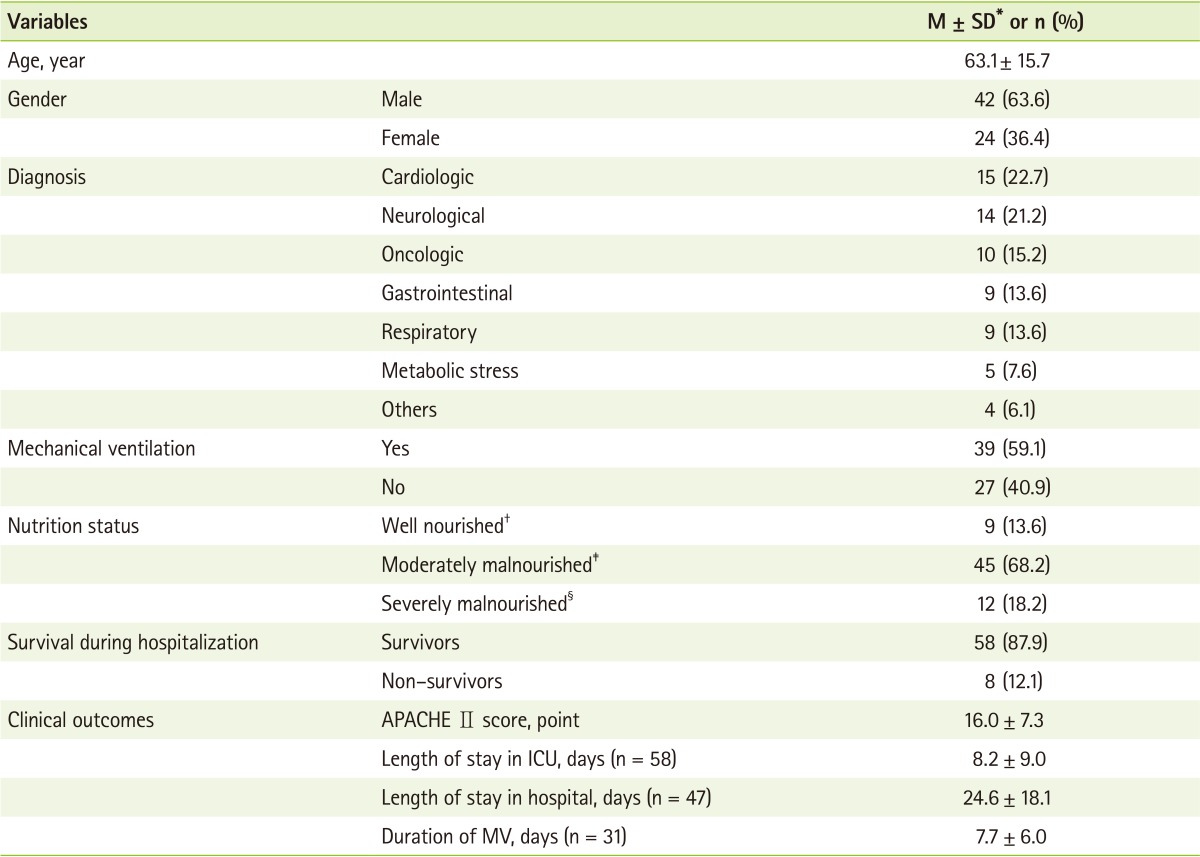Select the Nutrition status row label
Image resolution: width=1200 pixels, height=857 pixels.
[x=73, y=526]
